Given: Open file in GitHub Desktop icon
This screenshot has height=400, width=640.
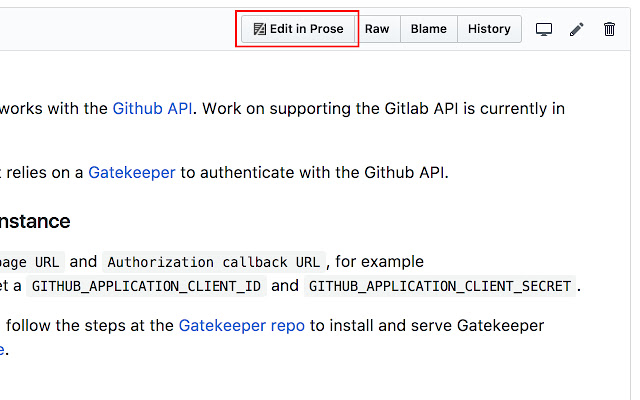Looking at the screenshot, I should [544, 29].
